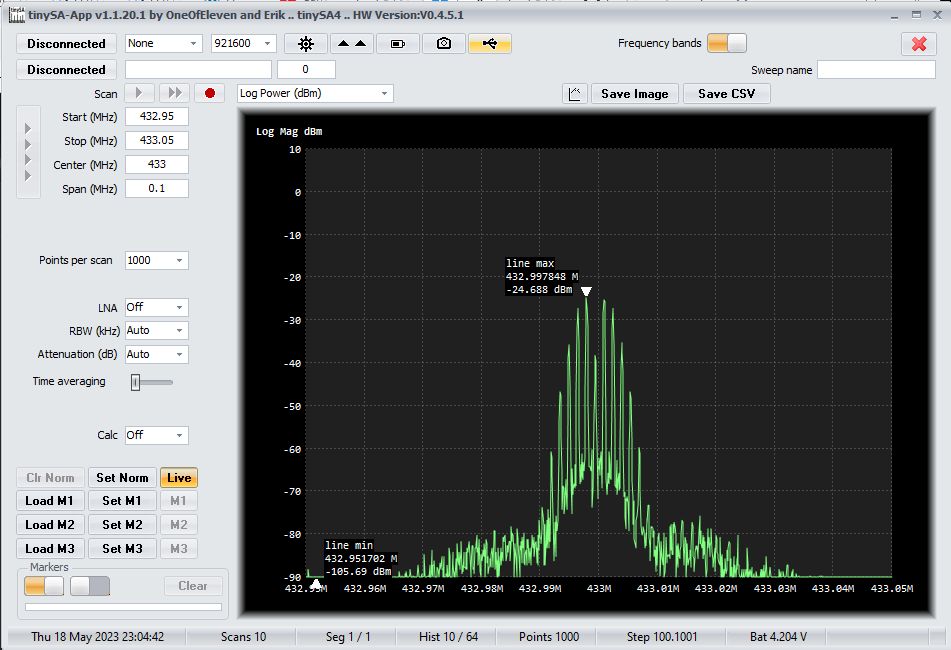This screenshot has height=650, width=951.
Task: Click the brightness sun icon button
Action: pos(306,44)
